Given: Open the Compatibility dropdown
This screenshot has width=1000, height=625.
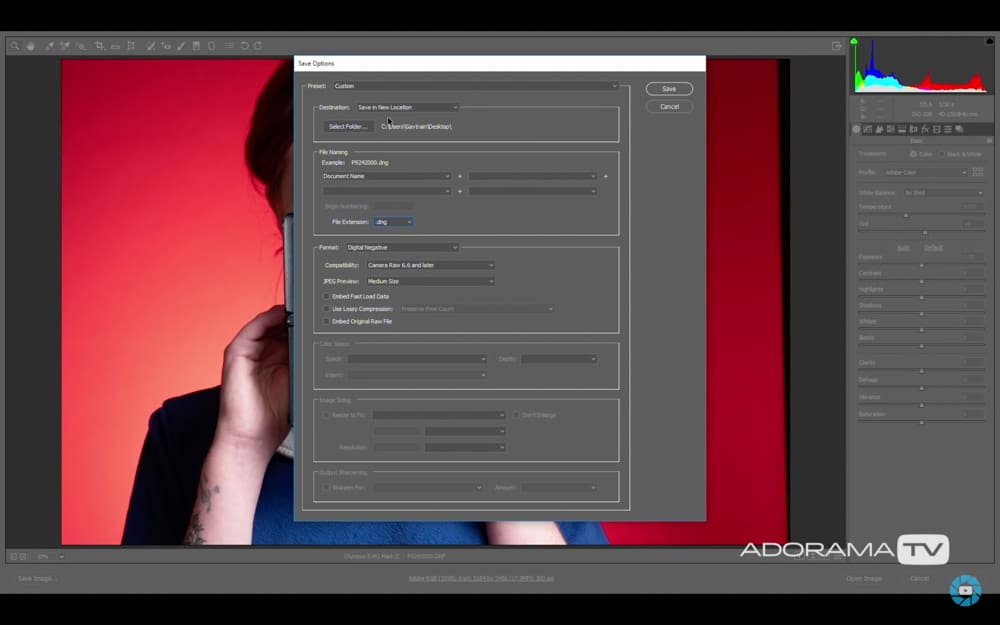Looking at the screenshot, I should pos(430,265).
